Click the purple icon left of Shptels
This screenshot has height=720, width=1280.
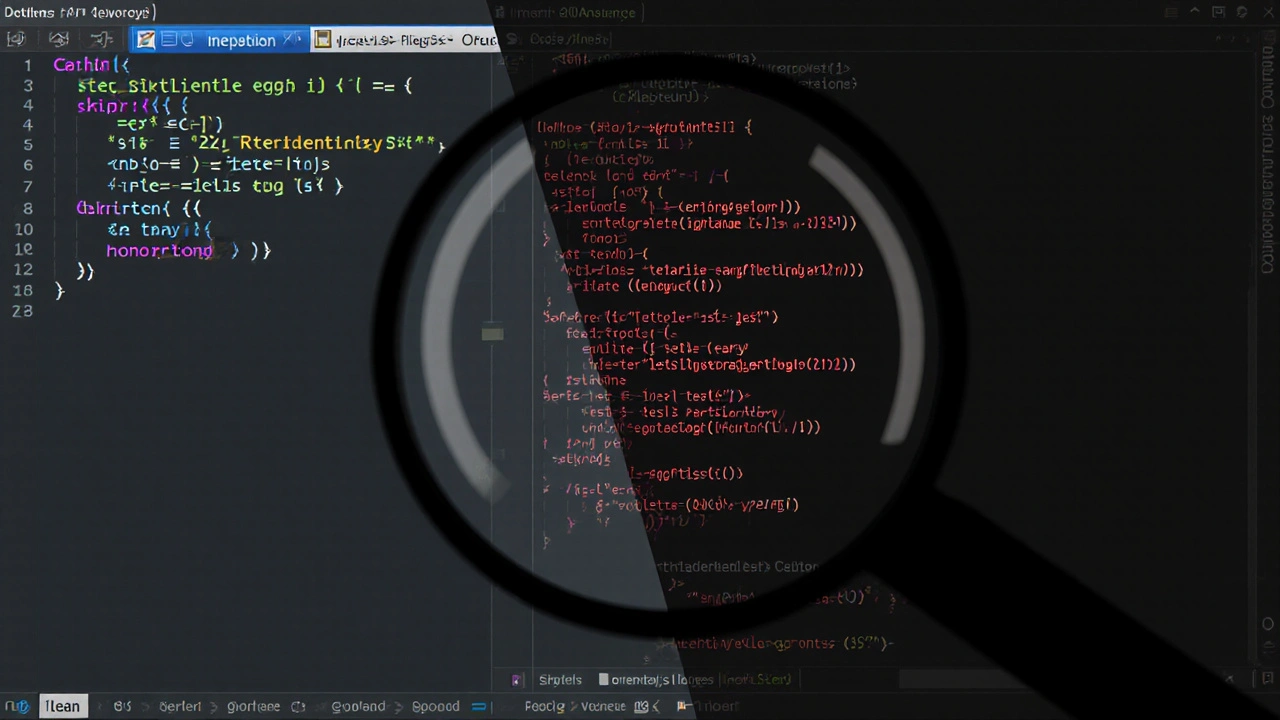[516, 680]
